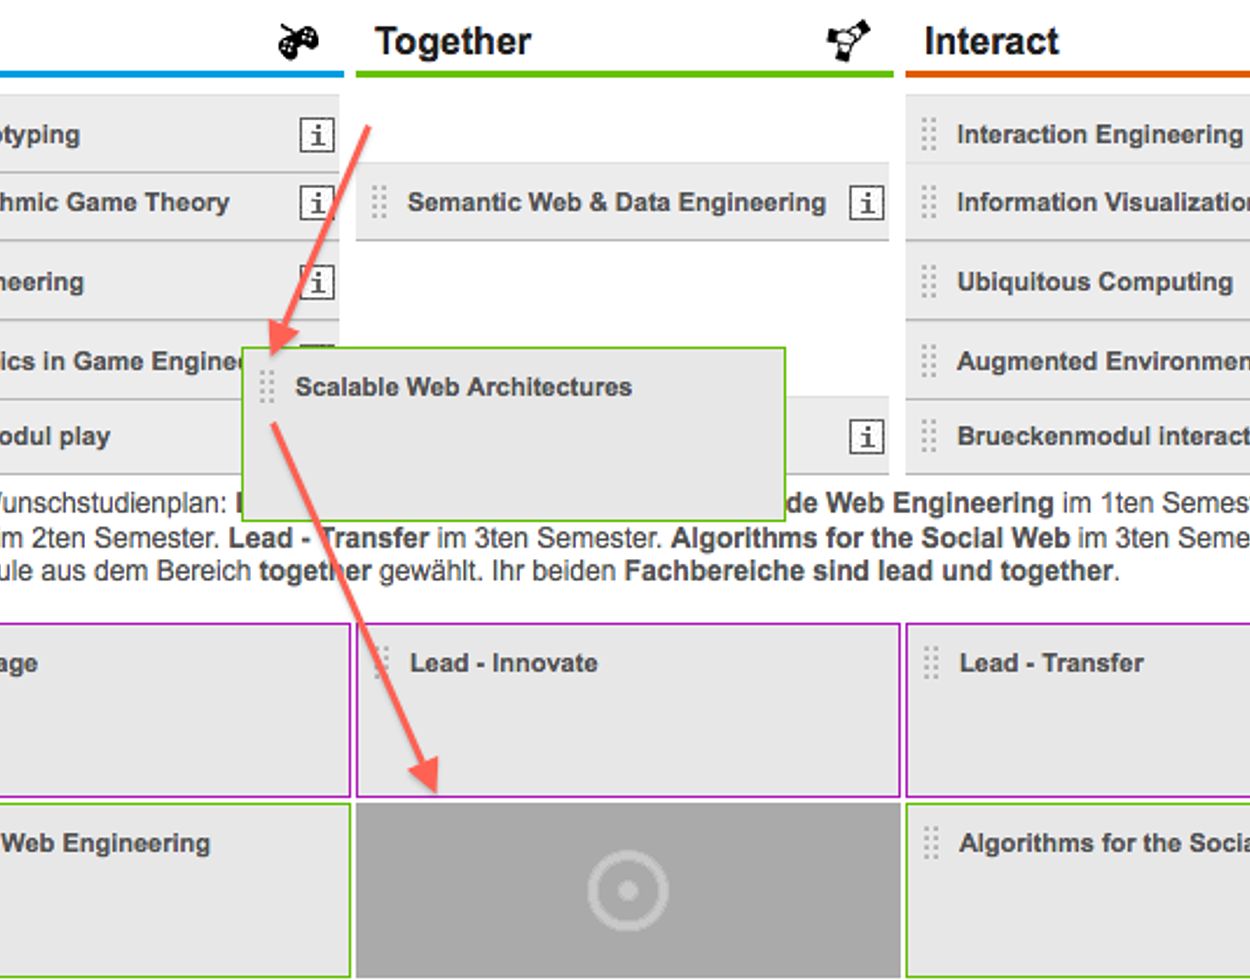This screenshot has height=980, width=1250.
Task: Click the Lead - Innovate drag handle
Action: click(381, 662)
